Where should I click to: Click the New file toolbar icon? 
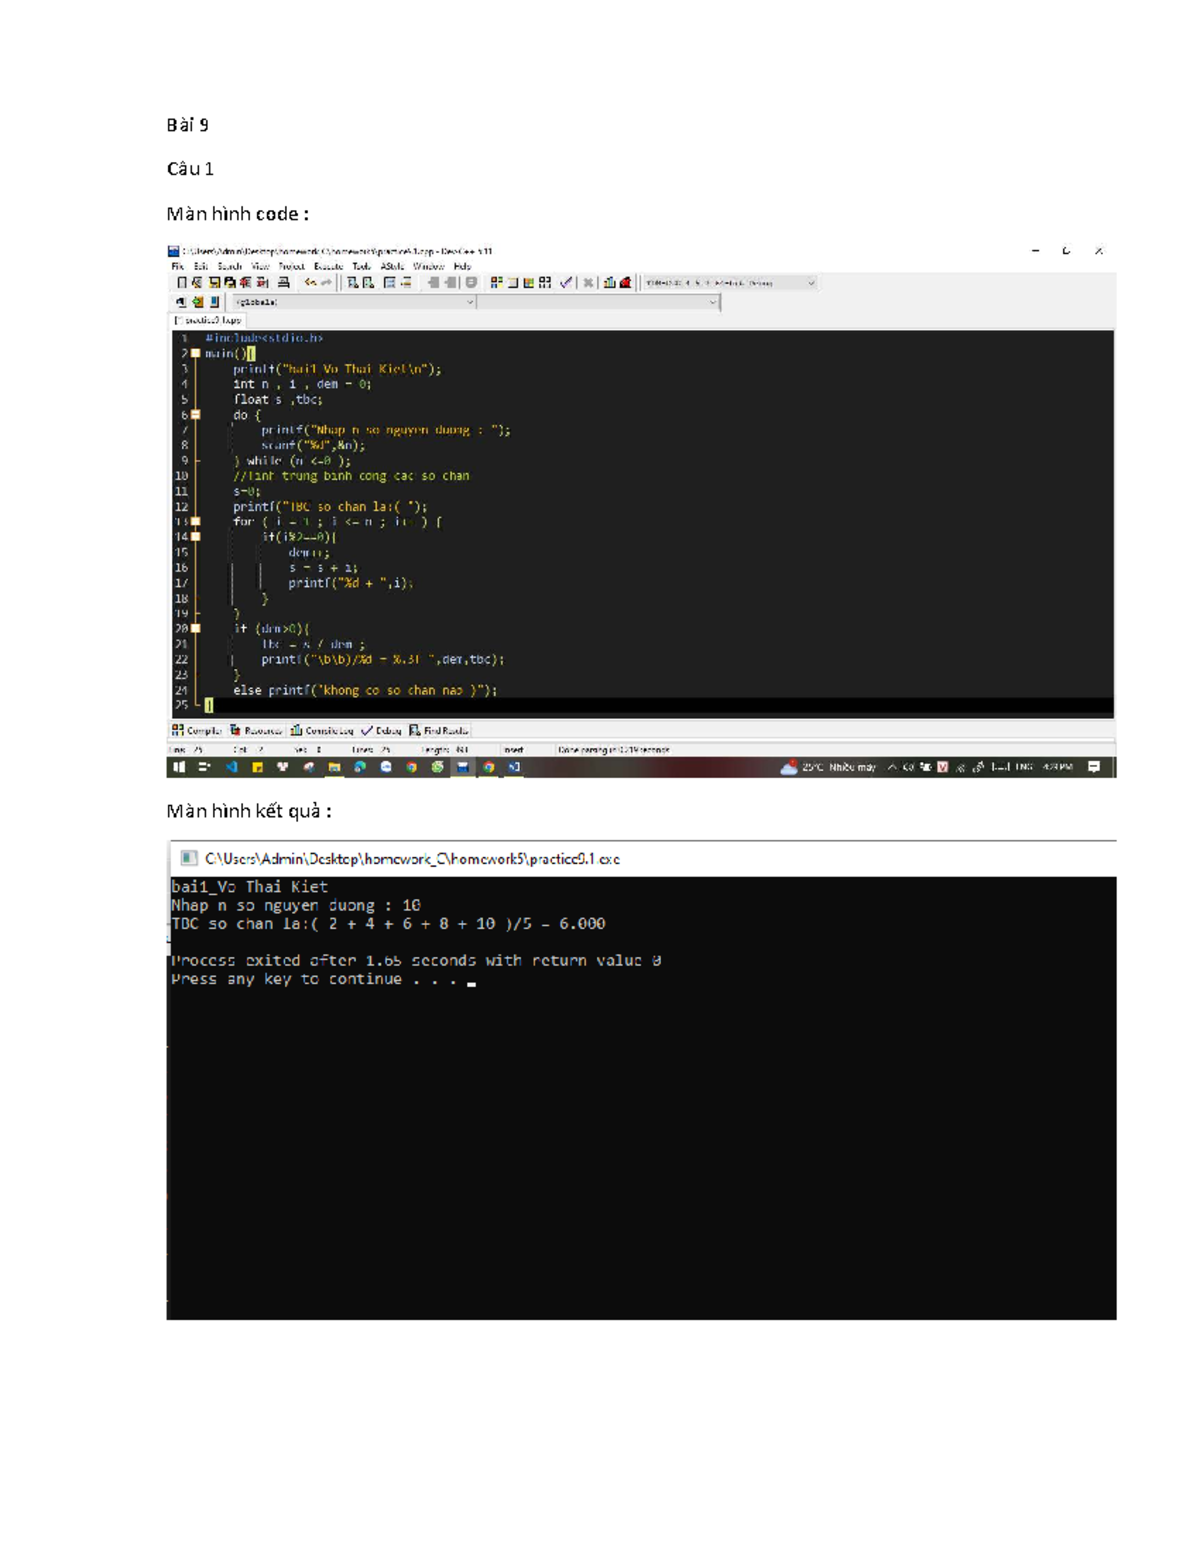(x=181, y=283)
